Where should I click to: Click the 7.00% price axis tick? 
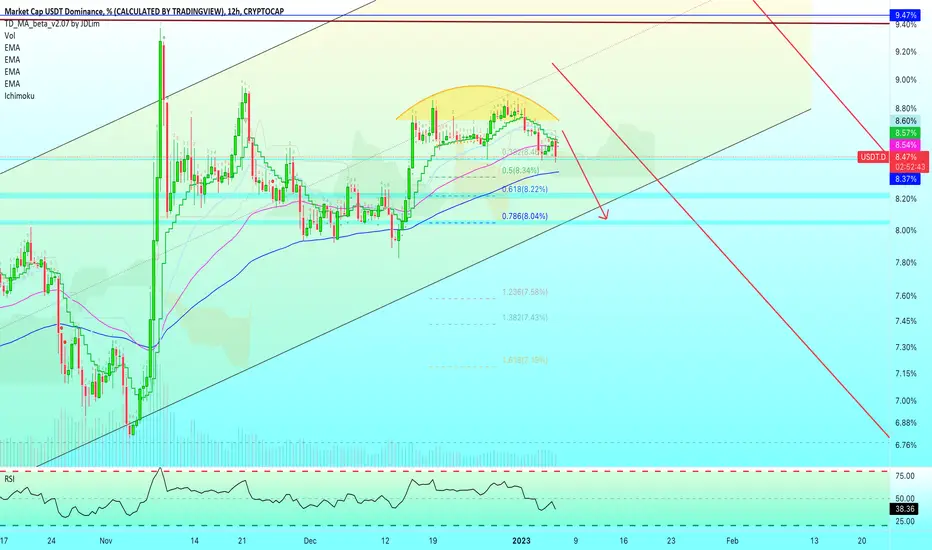tap(905, 401)
